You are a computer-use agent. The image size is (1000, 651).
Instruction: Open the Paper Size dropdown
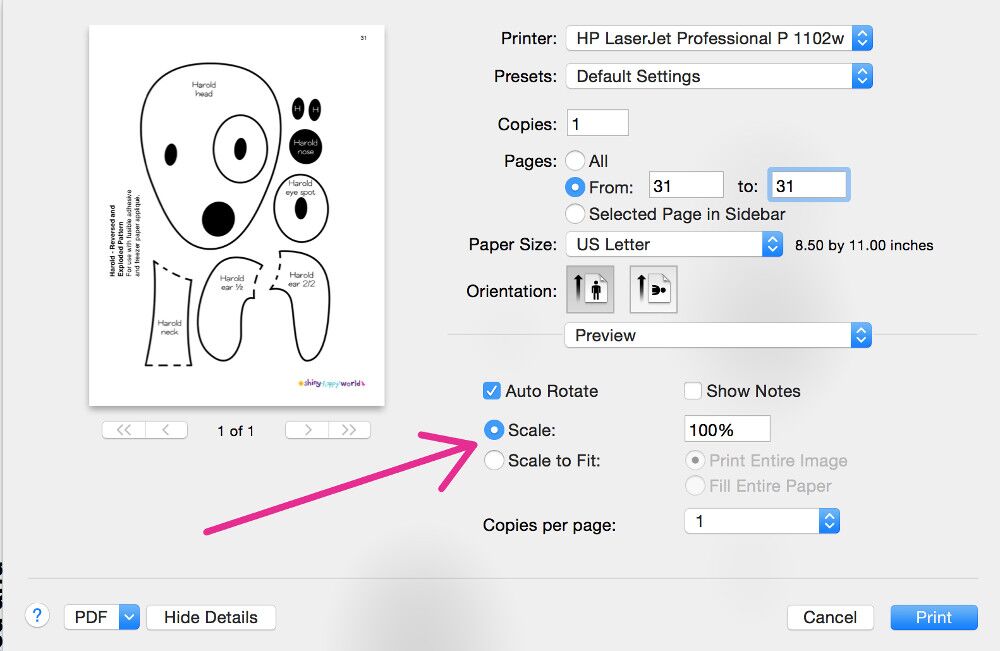click(674, 244)
